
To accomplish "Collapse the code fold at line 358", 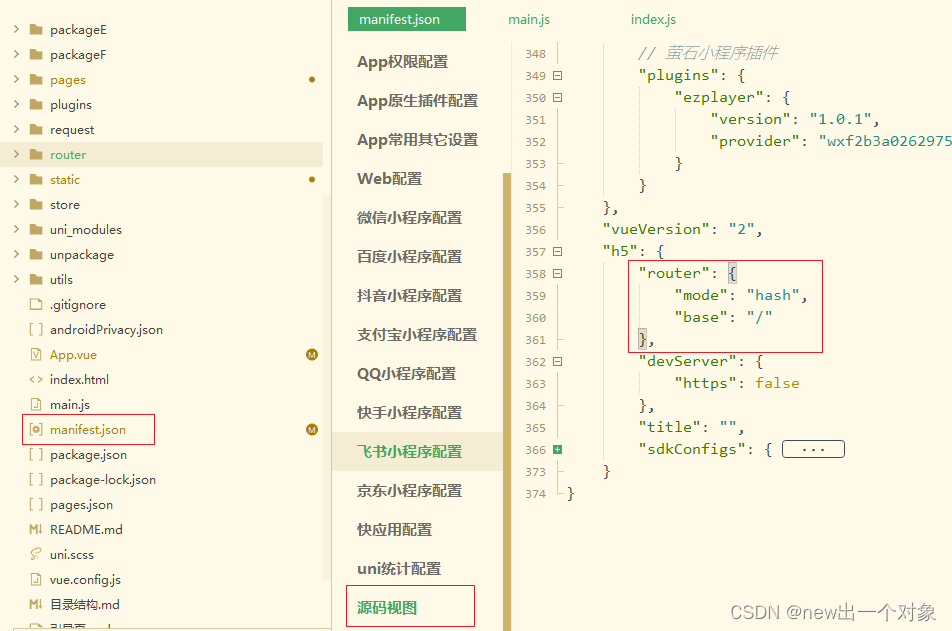I will click(x=557, y=272).
